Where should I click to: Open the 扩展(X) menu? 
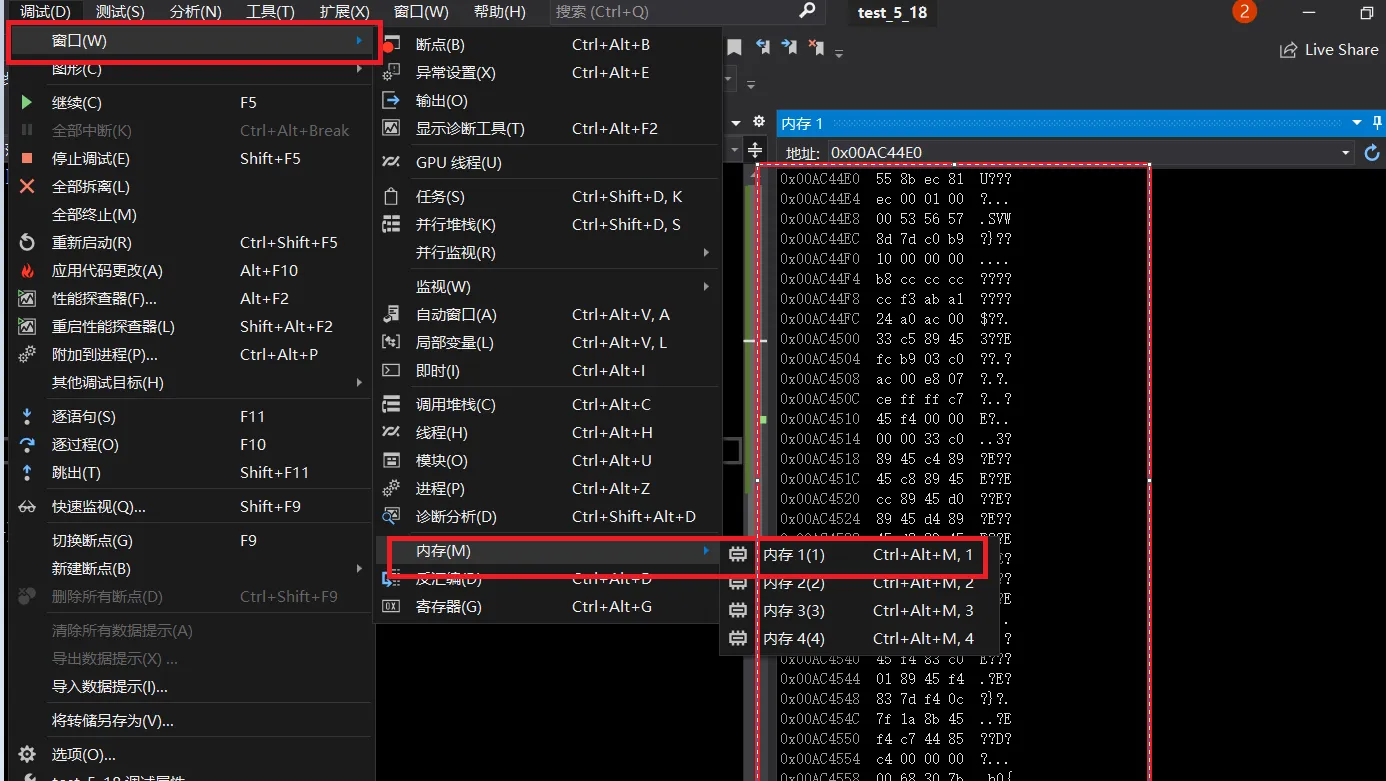[x=345, y=12]
